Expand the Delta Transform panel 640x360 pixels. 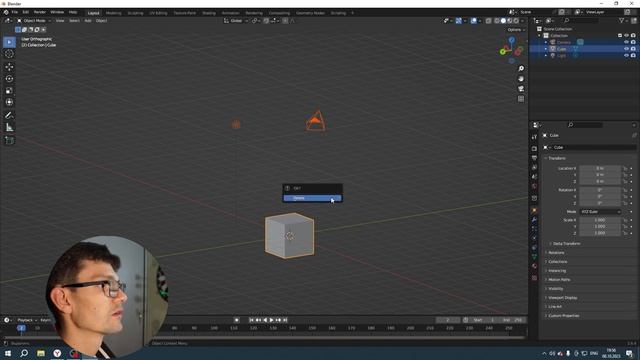566,244
